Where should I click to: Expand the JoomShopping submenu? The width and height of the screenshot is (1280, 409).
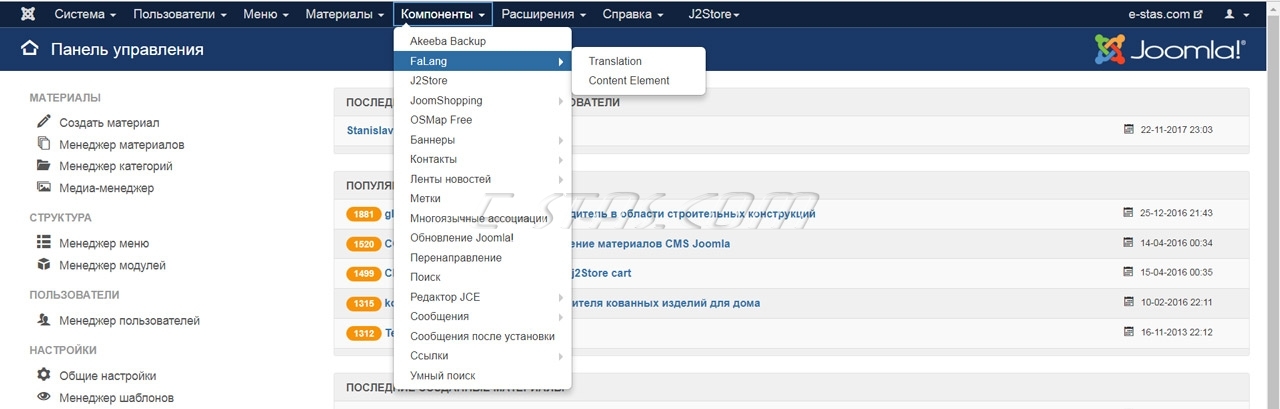(483, 100)
